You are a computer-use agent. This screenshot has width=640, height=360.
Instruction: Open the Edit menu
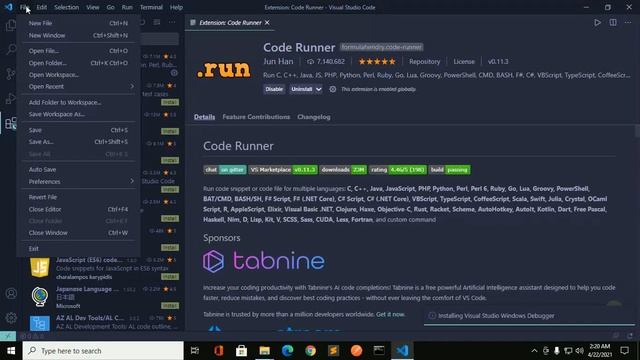tap(42, 7)
